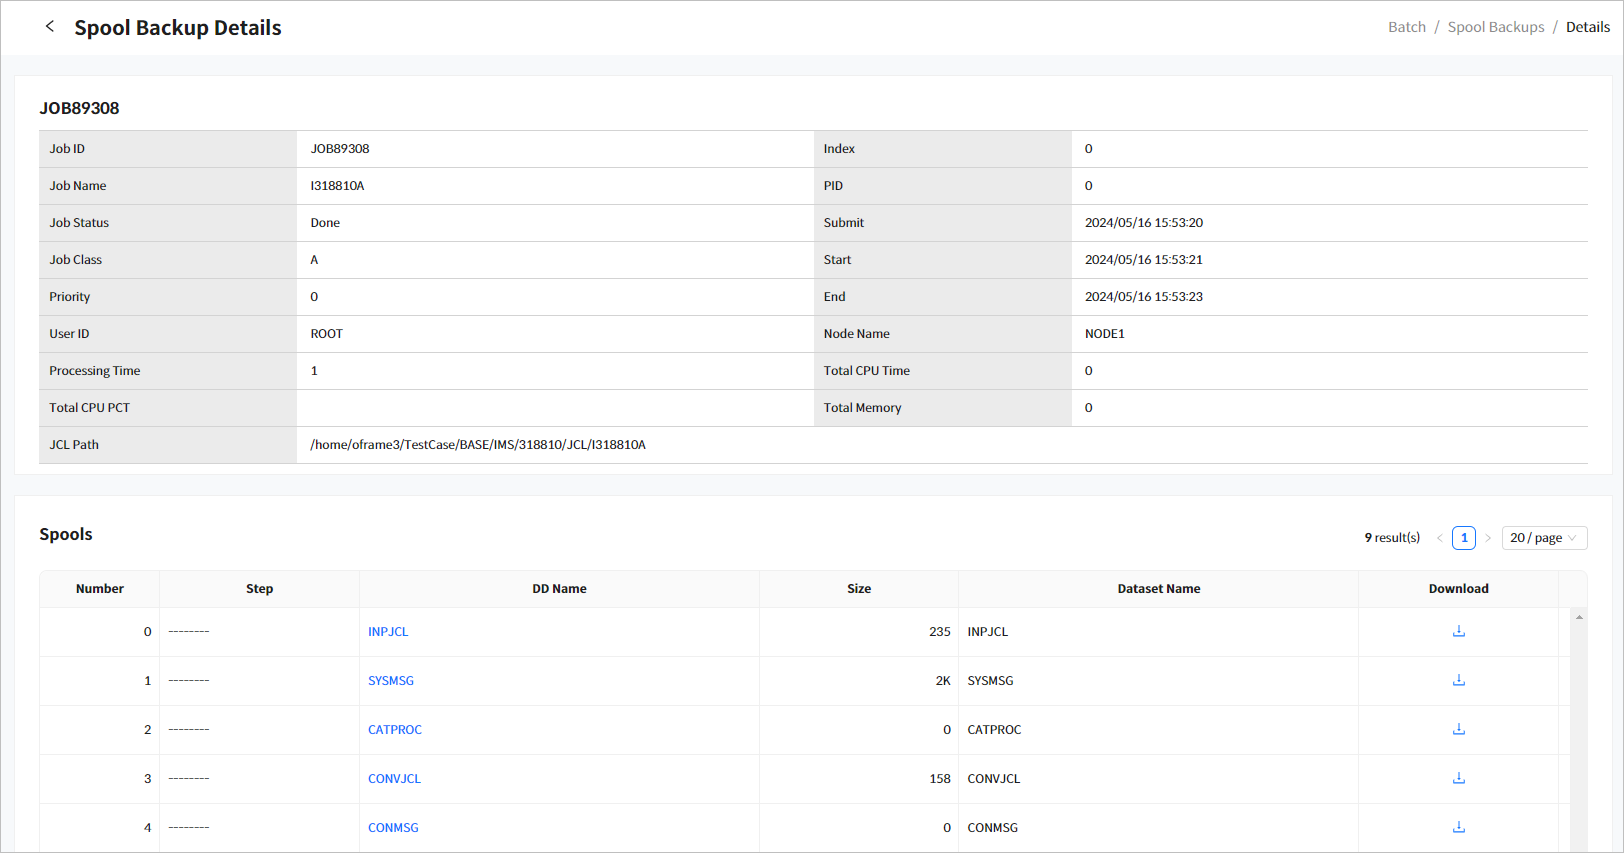Viewport: 1624px width, 853px height.
Task: Open the CATPROC DD name link
Action: [x=394, y=730]
